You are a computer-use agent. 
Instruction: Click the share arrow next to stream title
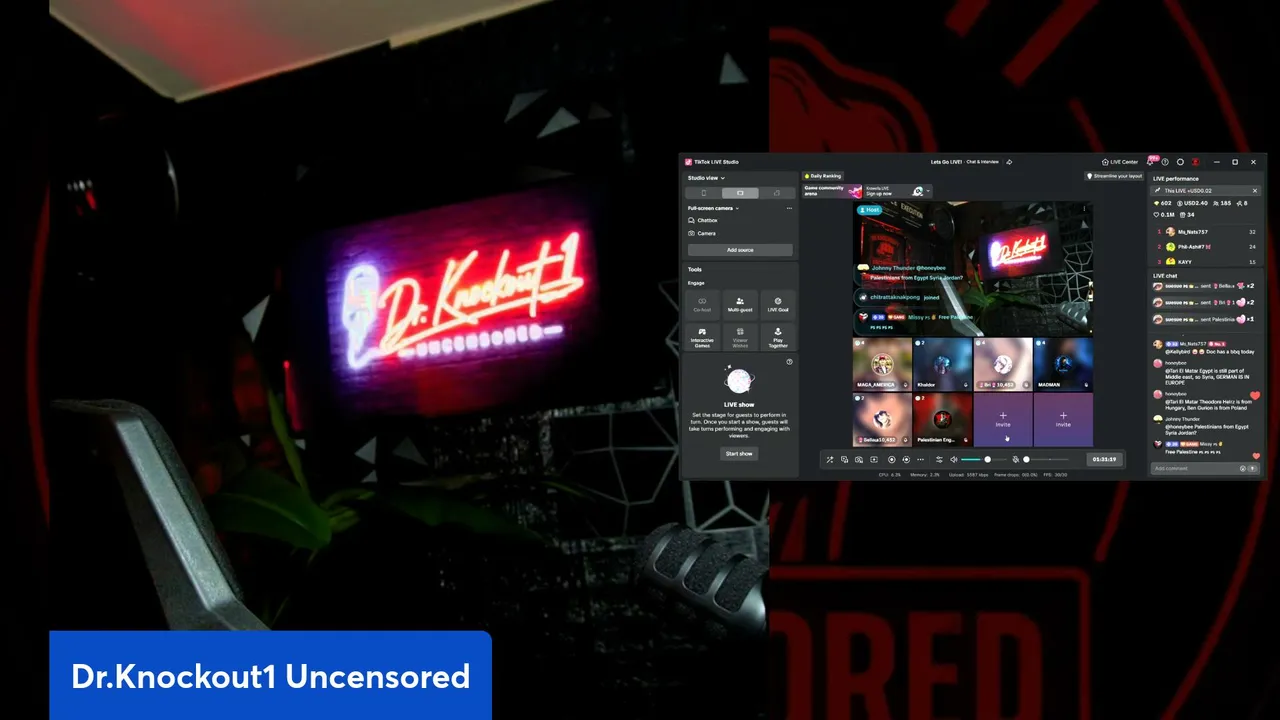[1009, 161]
